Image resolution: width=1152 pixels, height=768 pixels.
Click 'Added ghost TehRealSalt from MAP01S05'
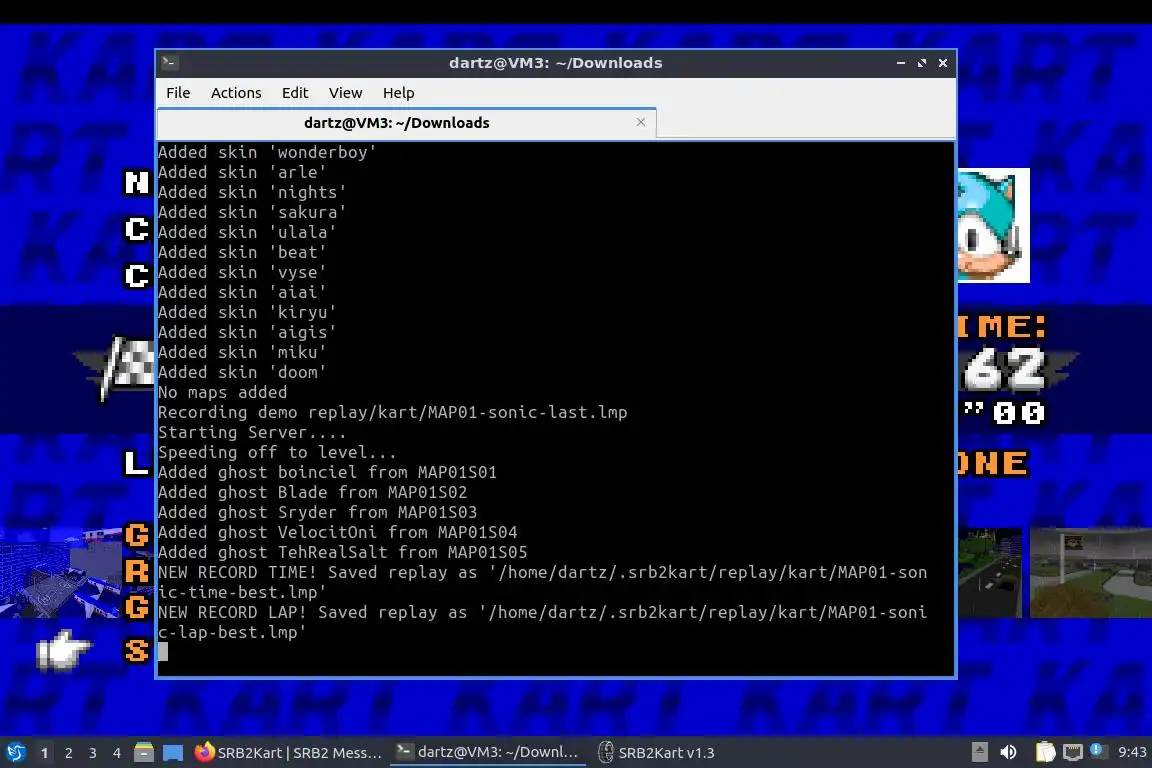(342, 552)
